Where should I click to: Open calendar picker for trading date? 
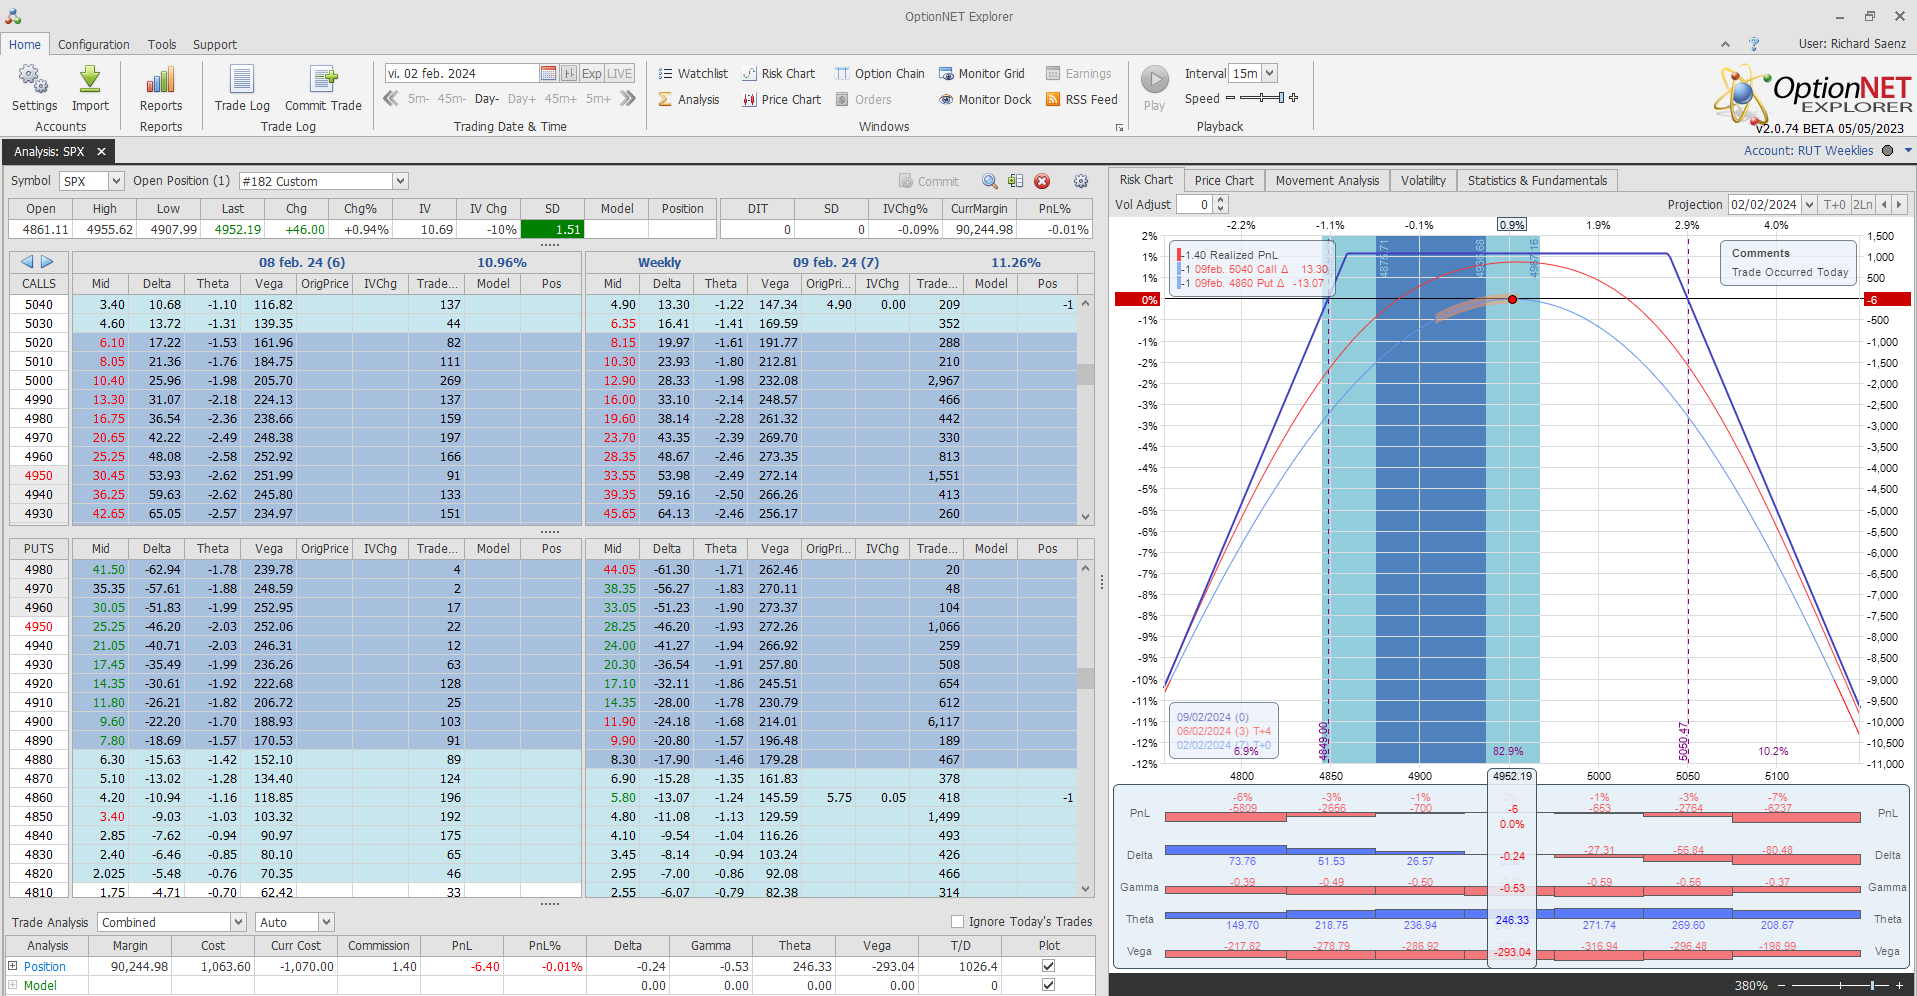click(548, 74)
